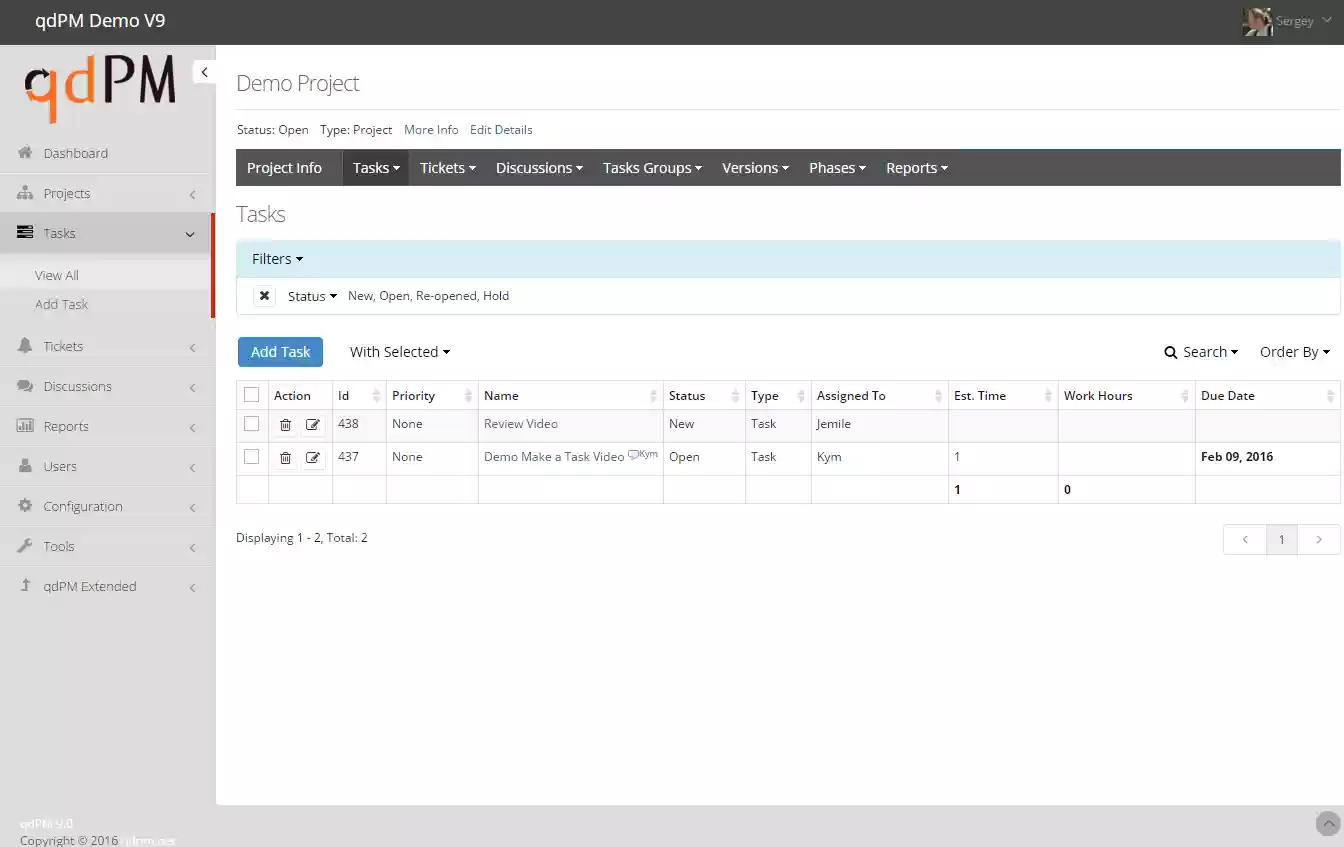Open the Filters dropdown
This screenshot has width=1344, height=847.
coord(276,258)
